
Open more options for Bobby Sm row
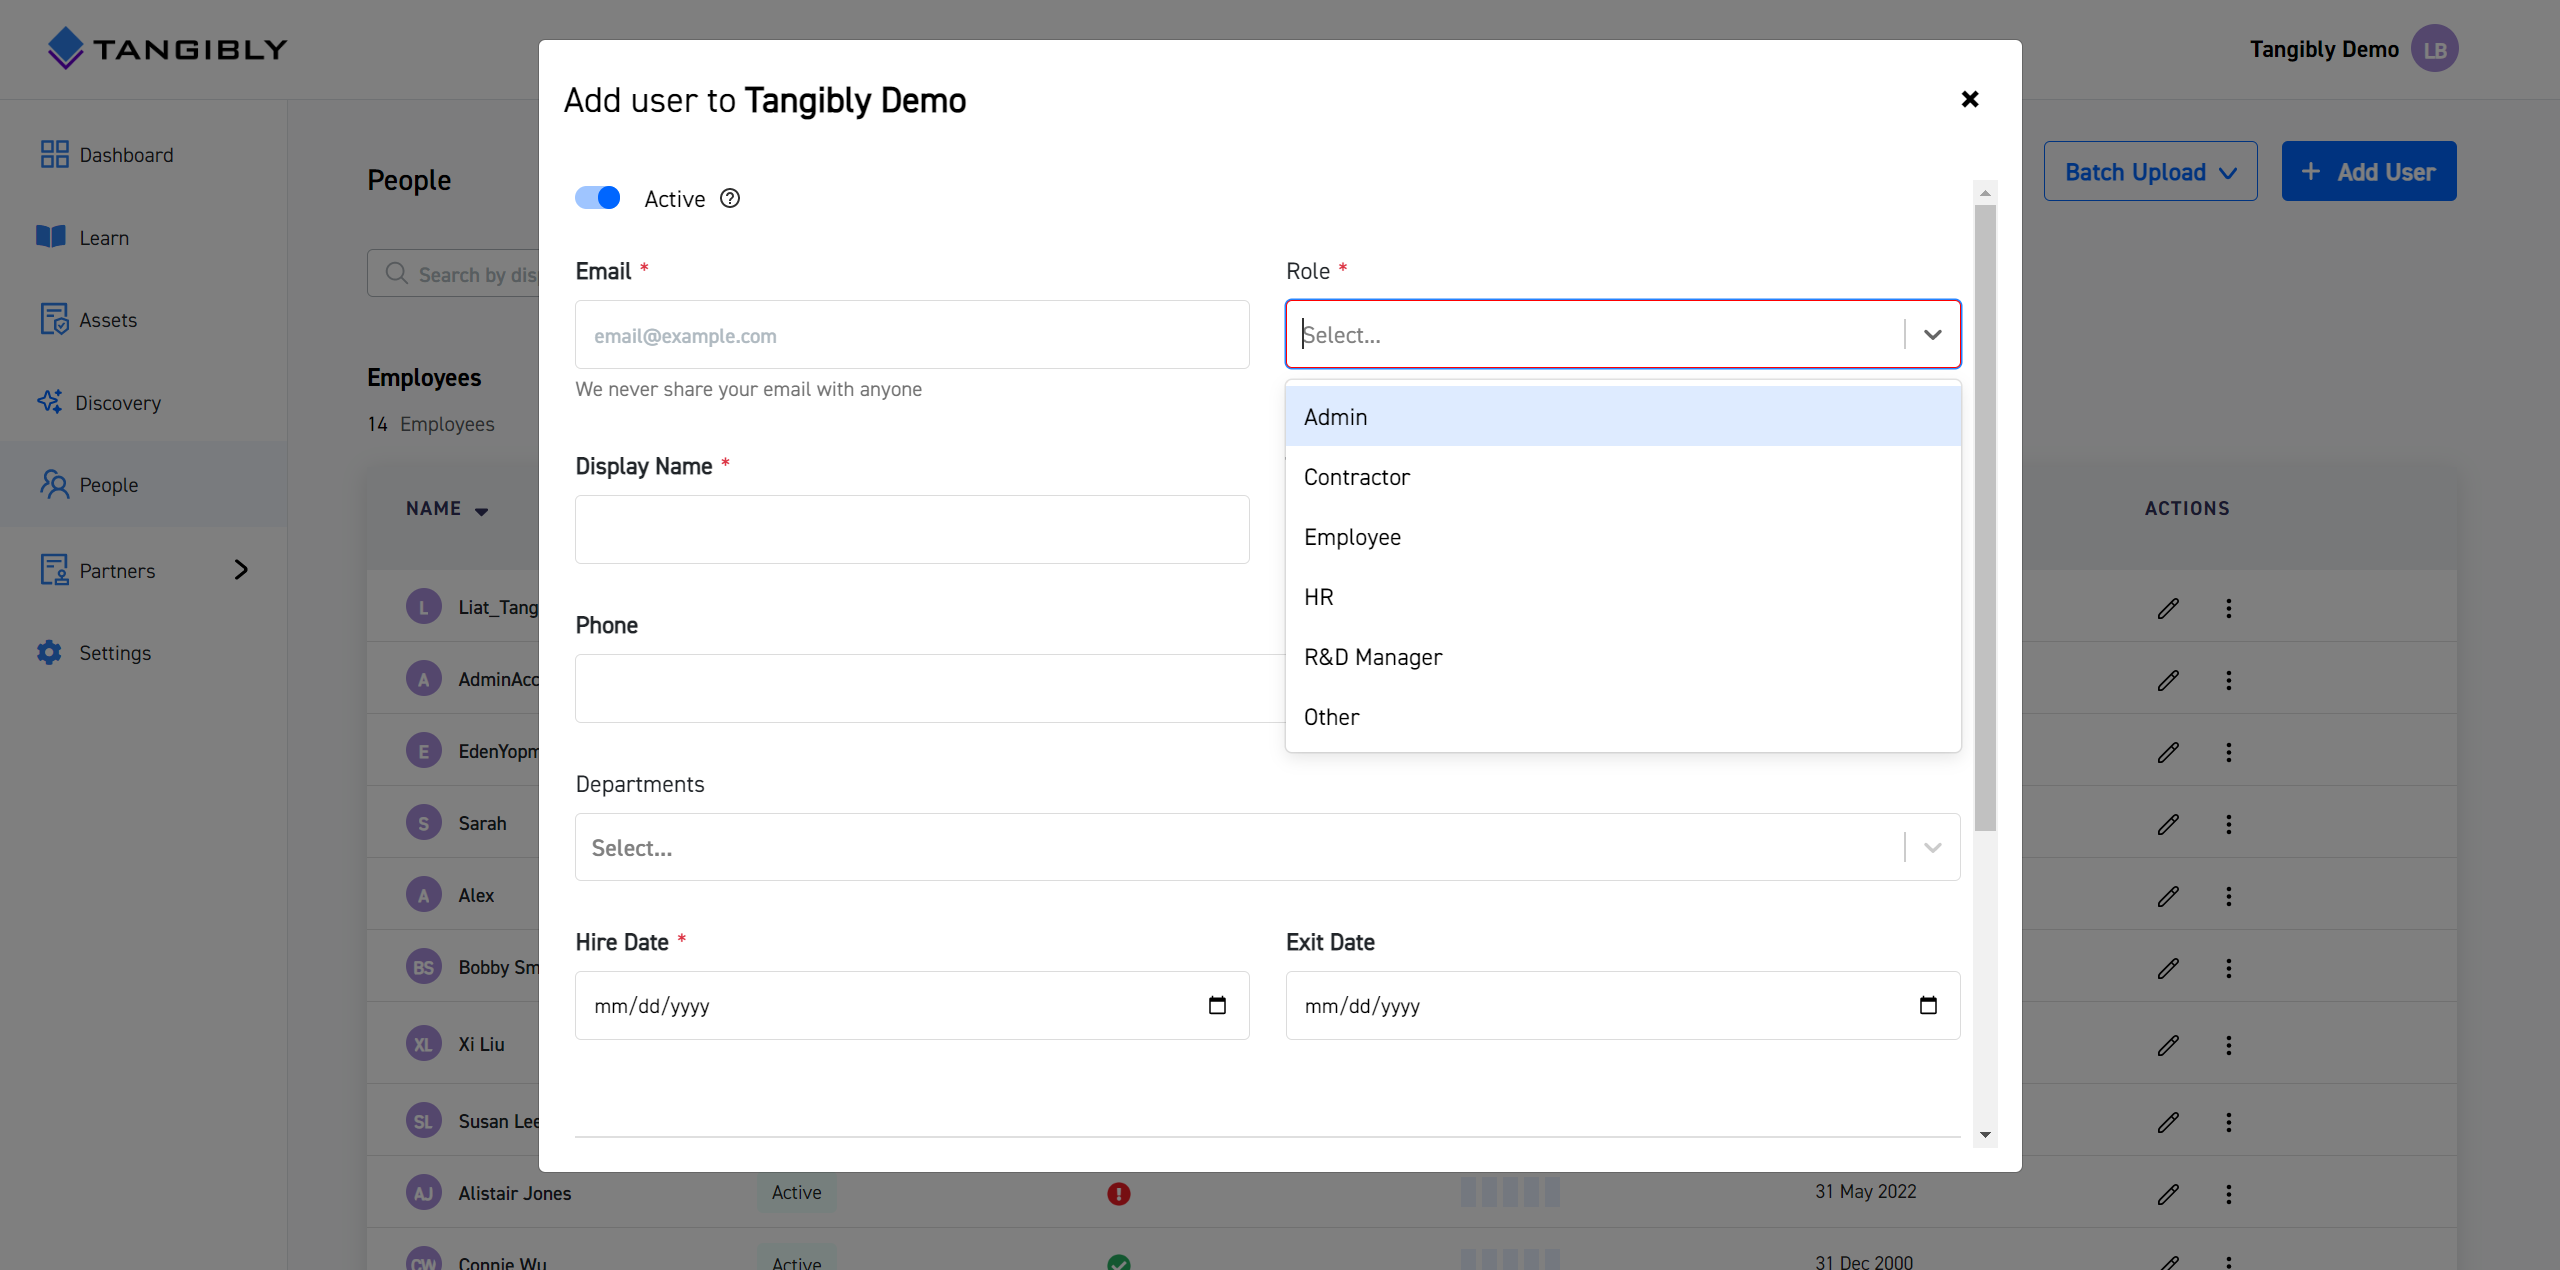(x=2228, y=968)
